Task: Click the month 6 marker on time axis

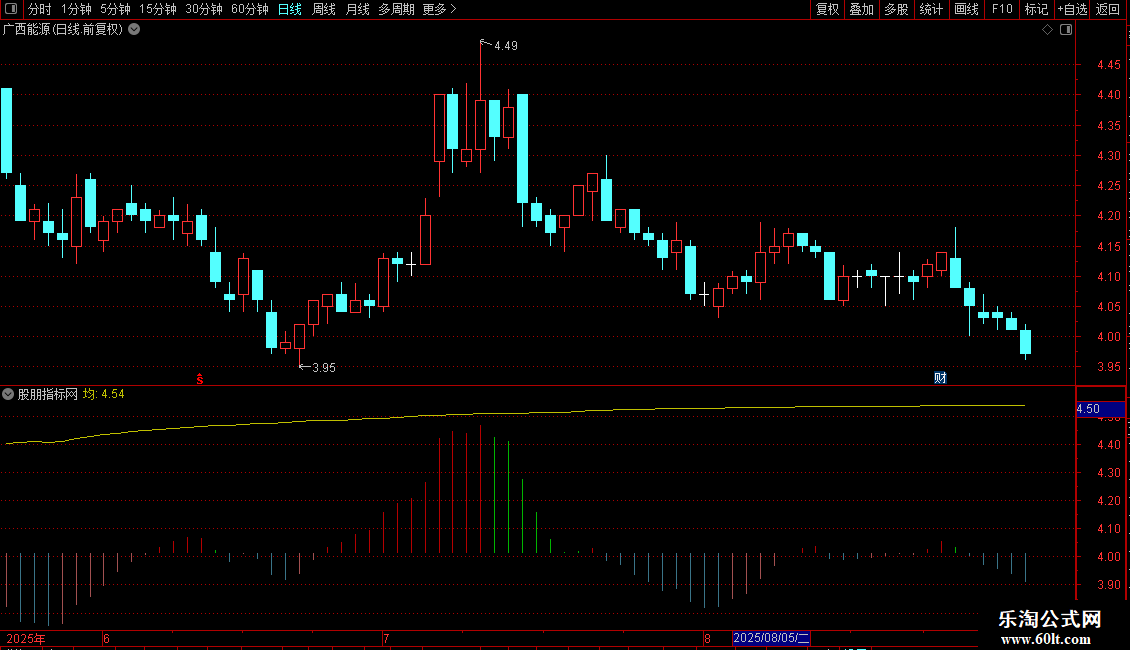Action: click(107, 638)
